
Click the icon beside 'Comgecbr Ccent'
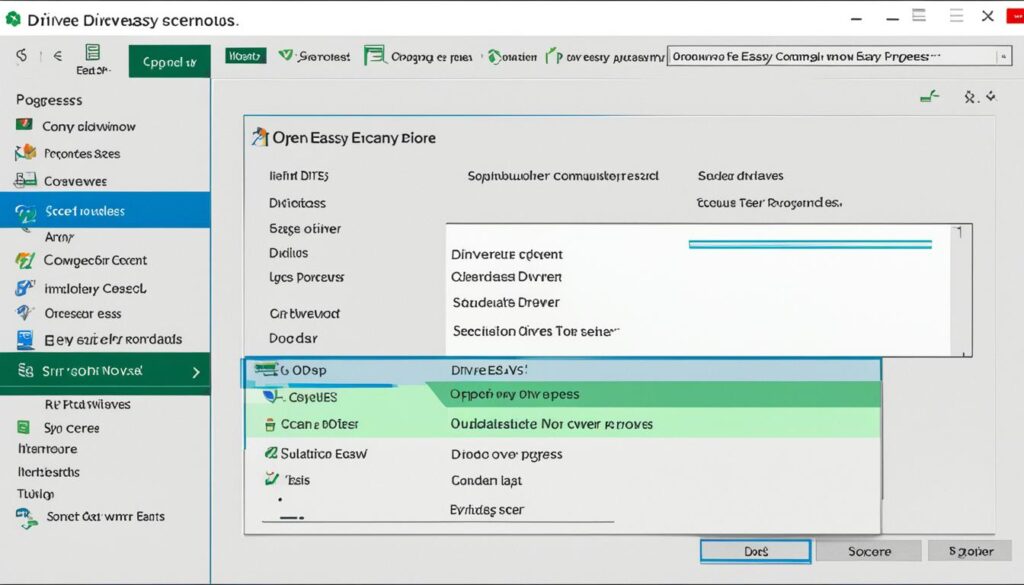point(25,261)
